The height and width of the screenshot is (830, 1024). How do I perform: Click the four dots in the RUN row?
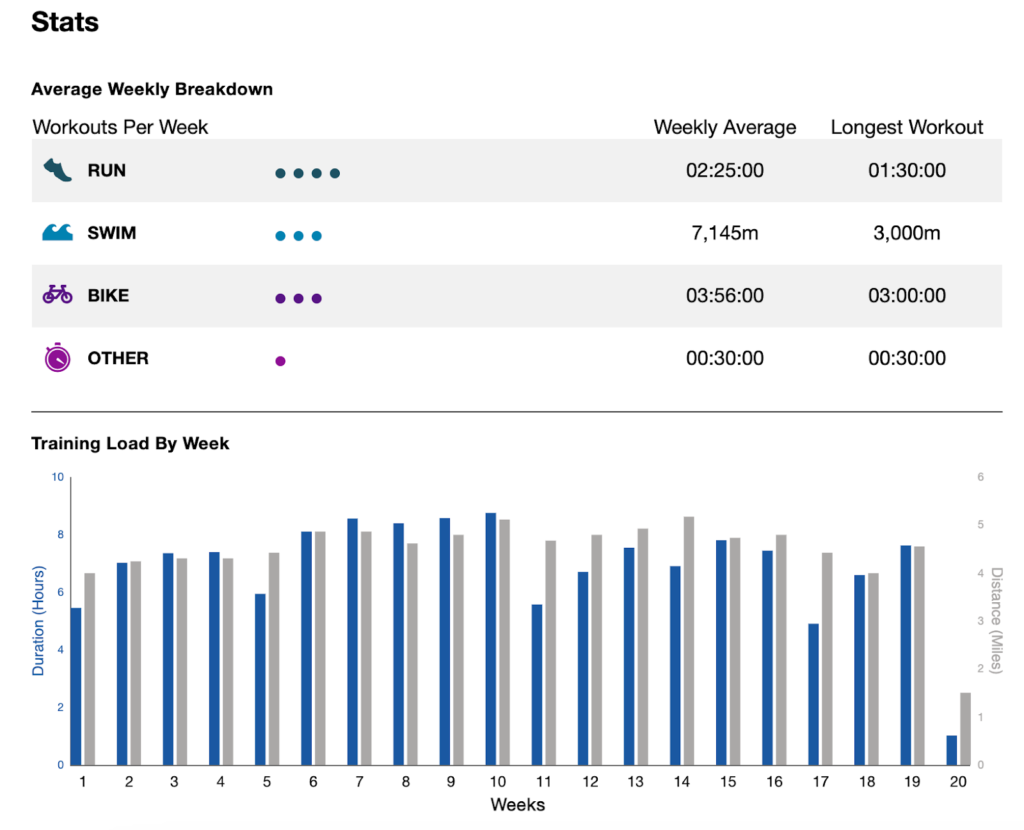(x=307, y=173)
